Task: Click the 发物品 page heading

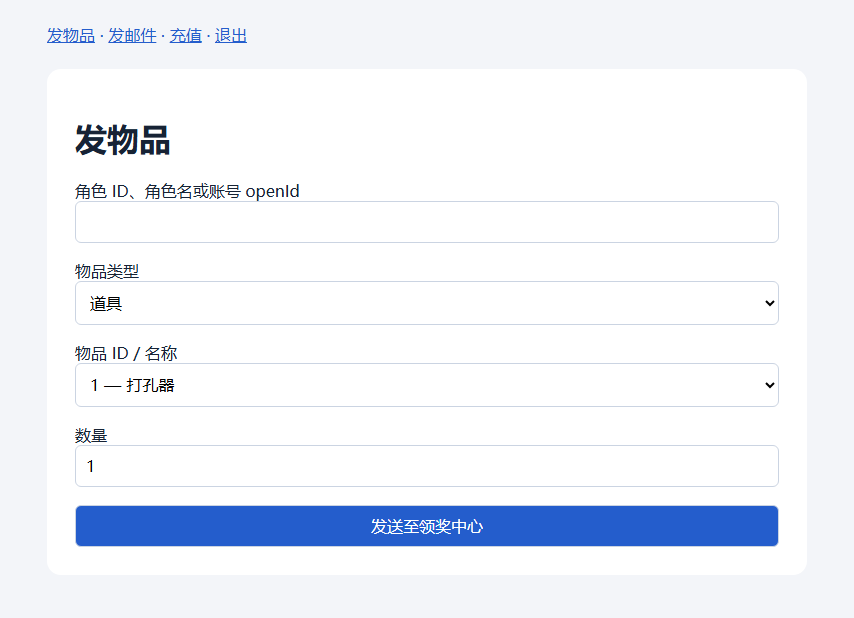Action: (123, 140)
